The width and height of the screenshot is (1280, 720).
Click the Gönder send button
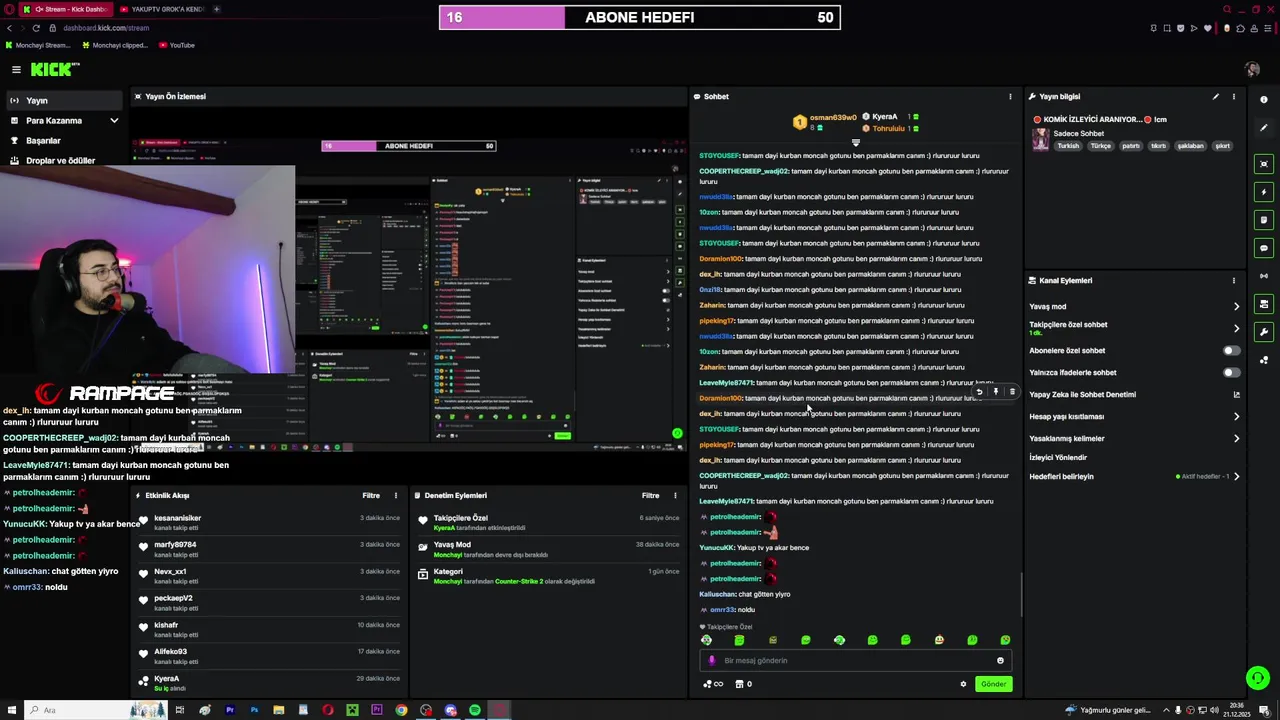[993, 684]
